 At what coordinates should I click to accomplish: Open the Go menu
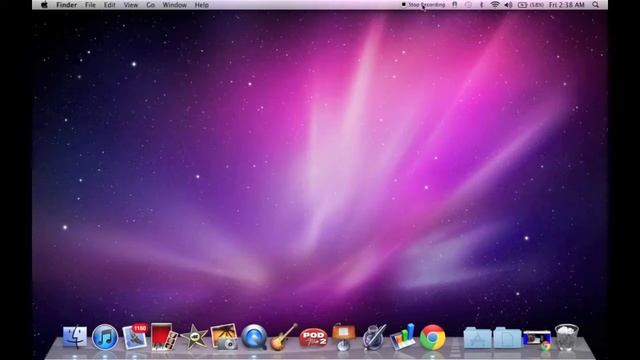151,5
